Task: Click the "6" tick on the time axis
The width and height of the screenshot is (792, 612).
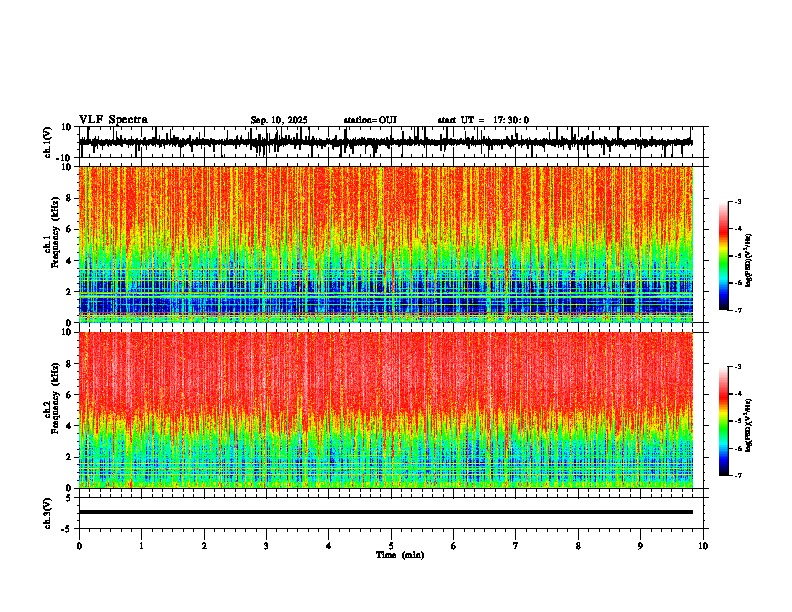Action: click(454, 546)
